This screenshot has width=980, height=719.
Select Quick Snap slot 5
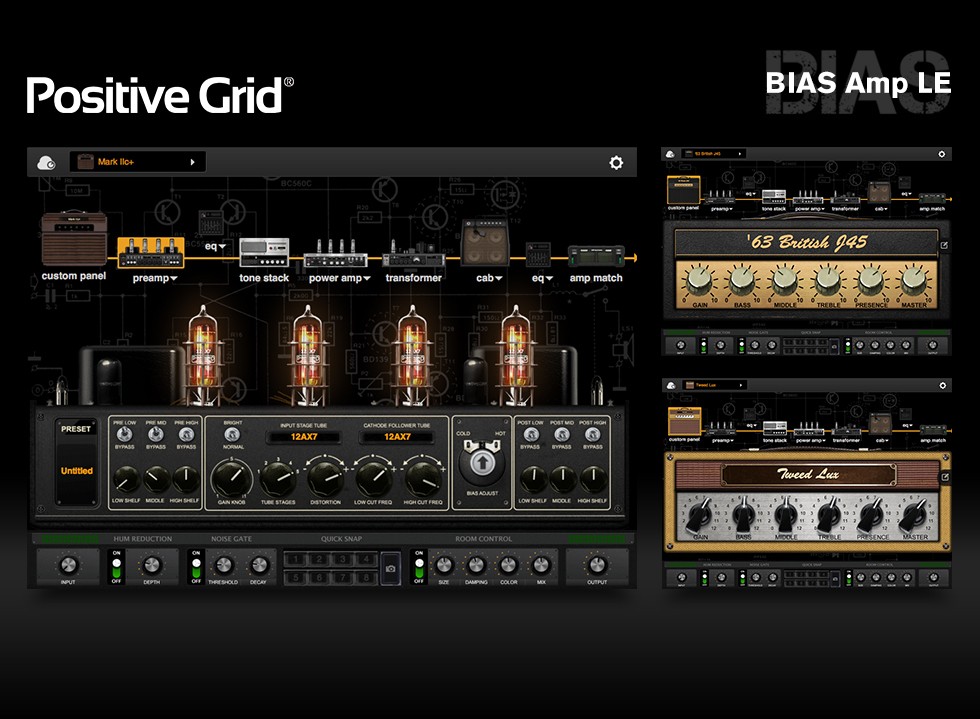click(x=295, y=576)
